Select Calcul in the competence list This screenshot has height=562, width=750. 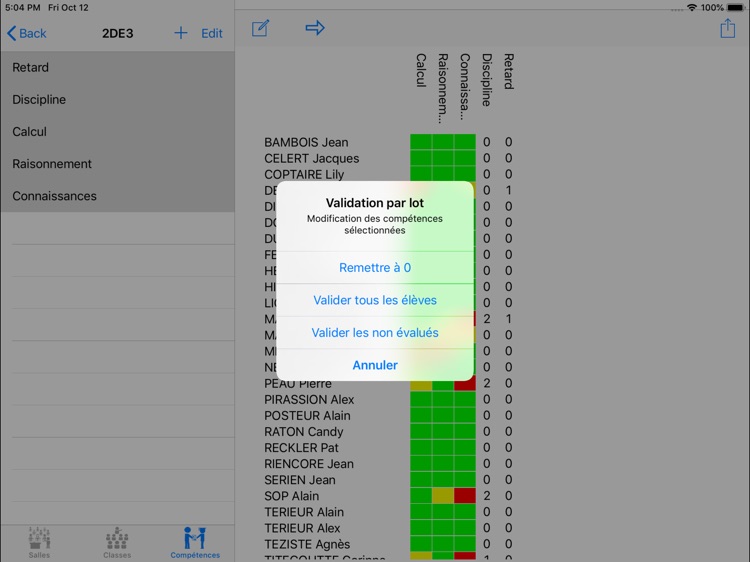[x=118, y=132]
